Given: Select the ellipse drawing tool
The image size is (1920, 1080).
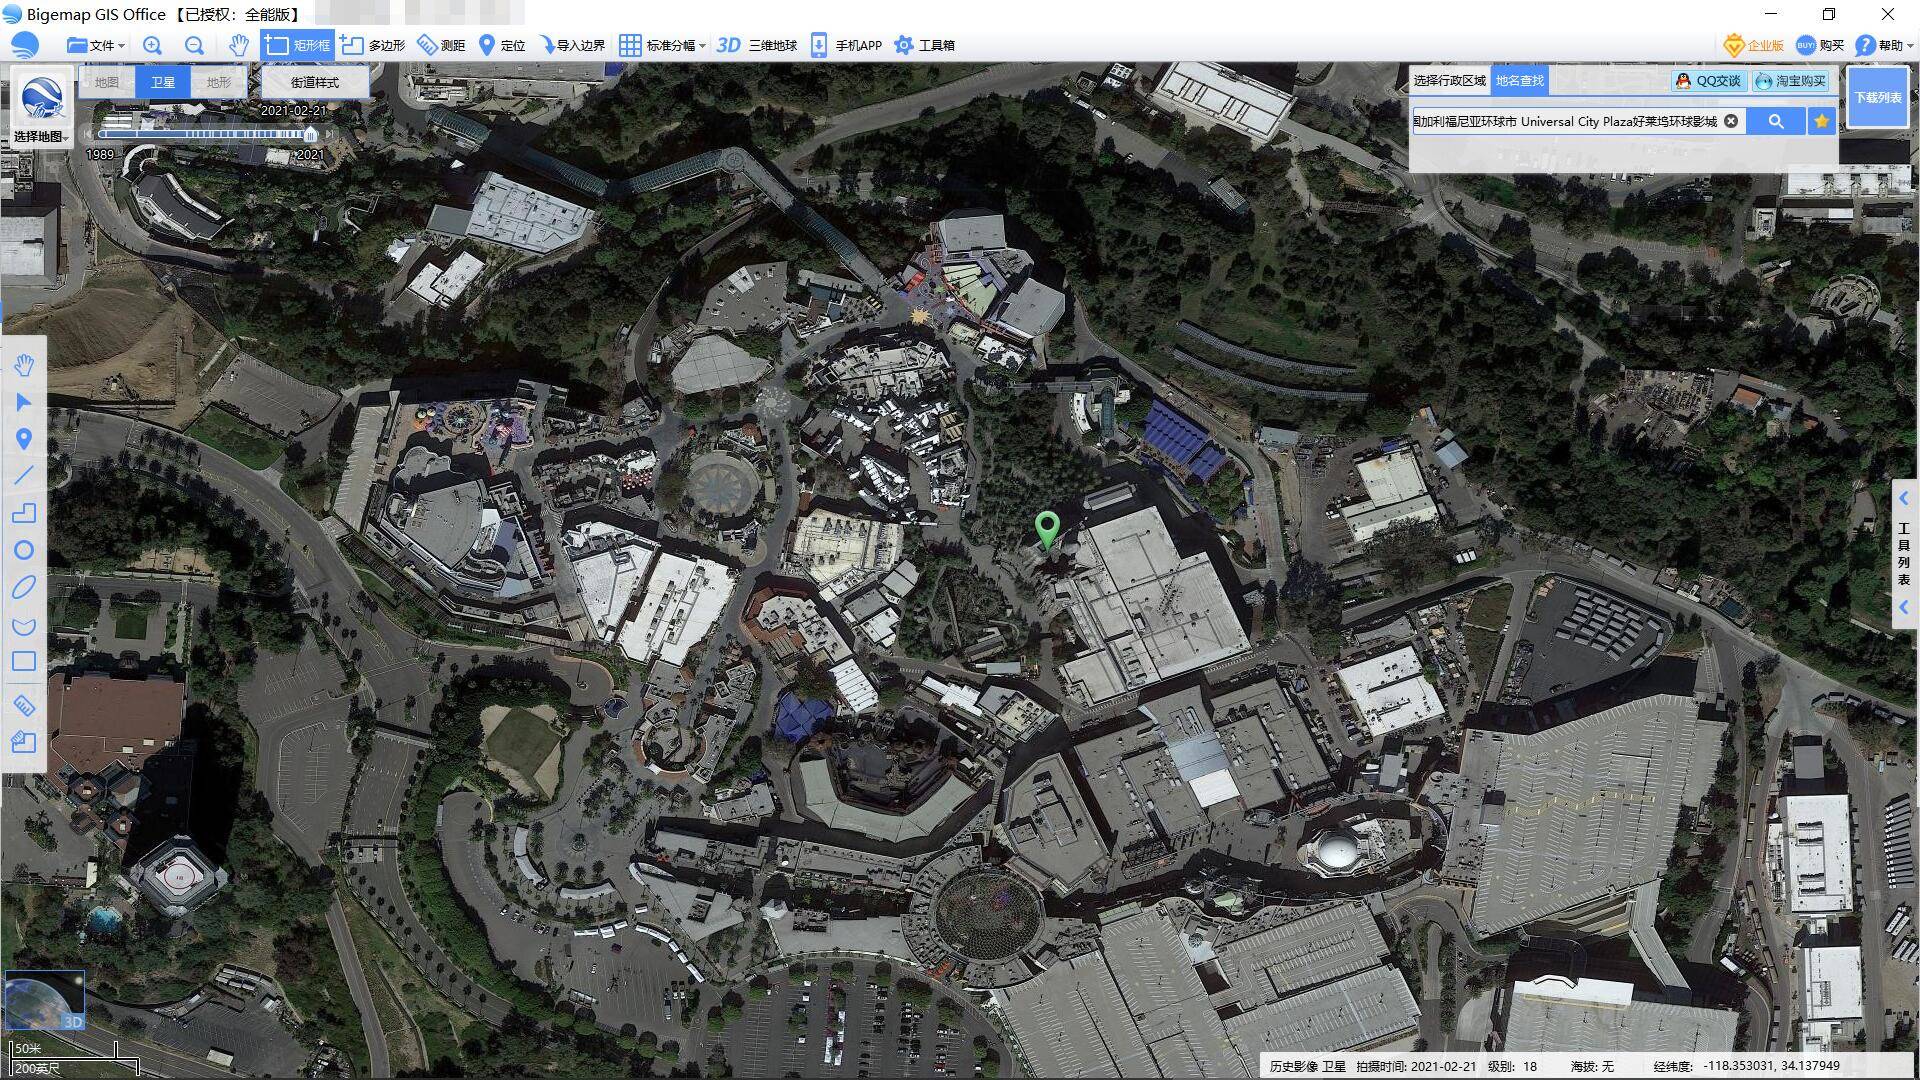Looking at the screenshot, I should [24, 587].
